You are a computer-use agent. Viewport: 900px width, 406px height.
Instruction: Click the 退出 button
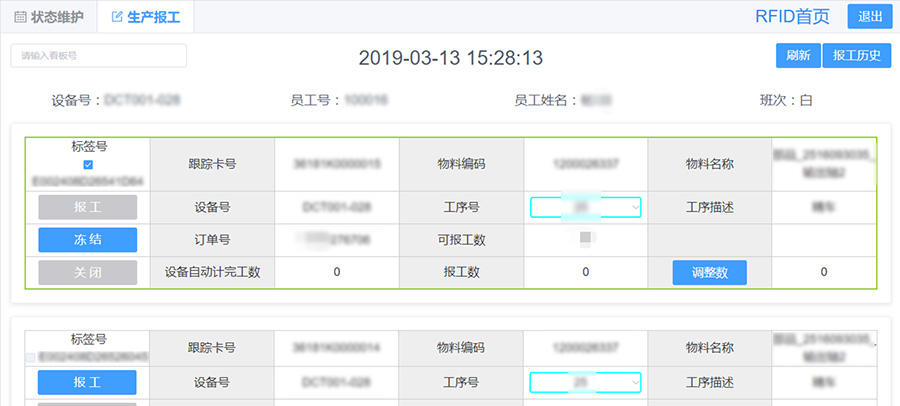(870, 16)
